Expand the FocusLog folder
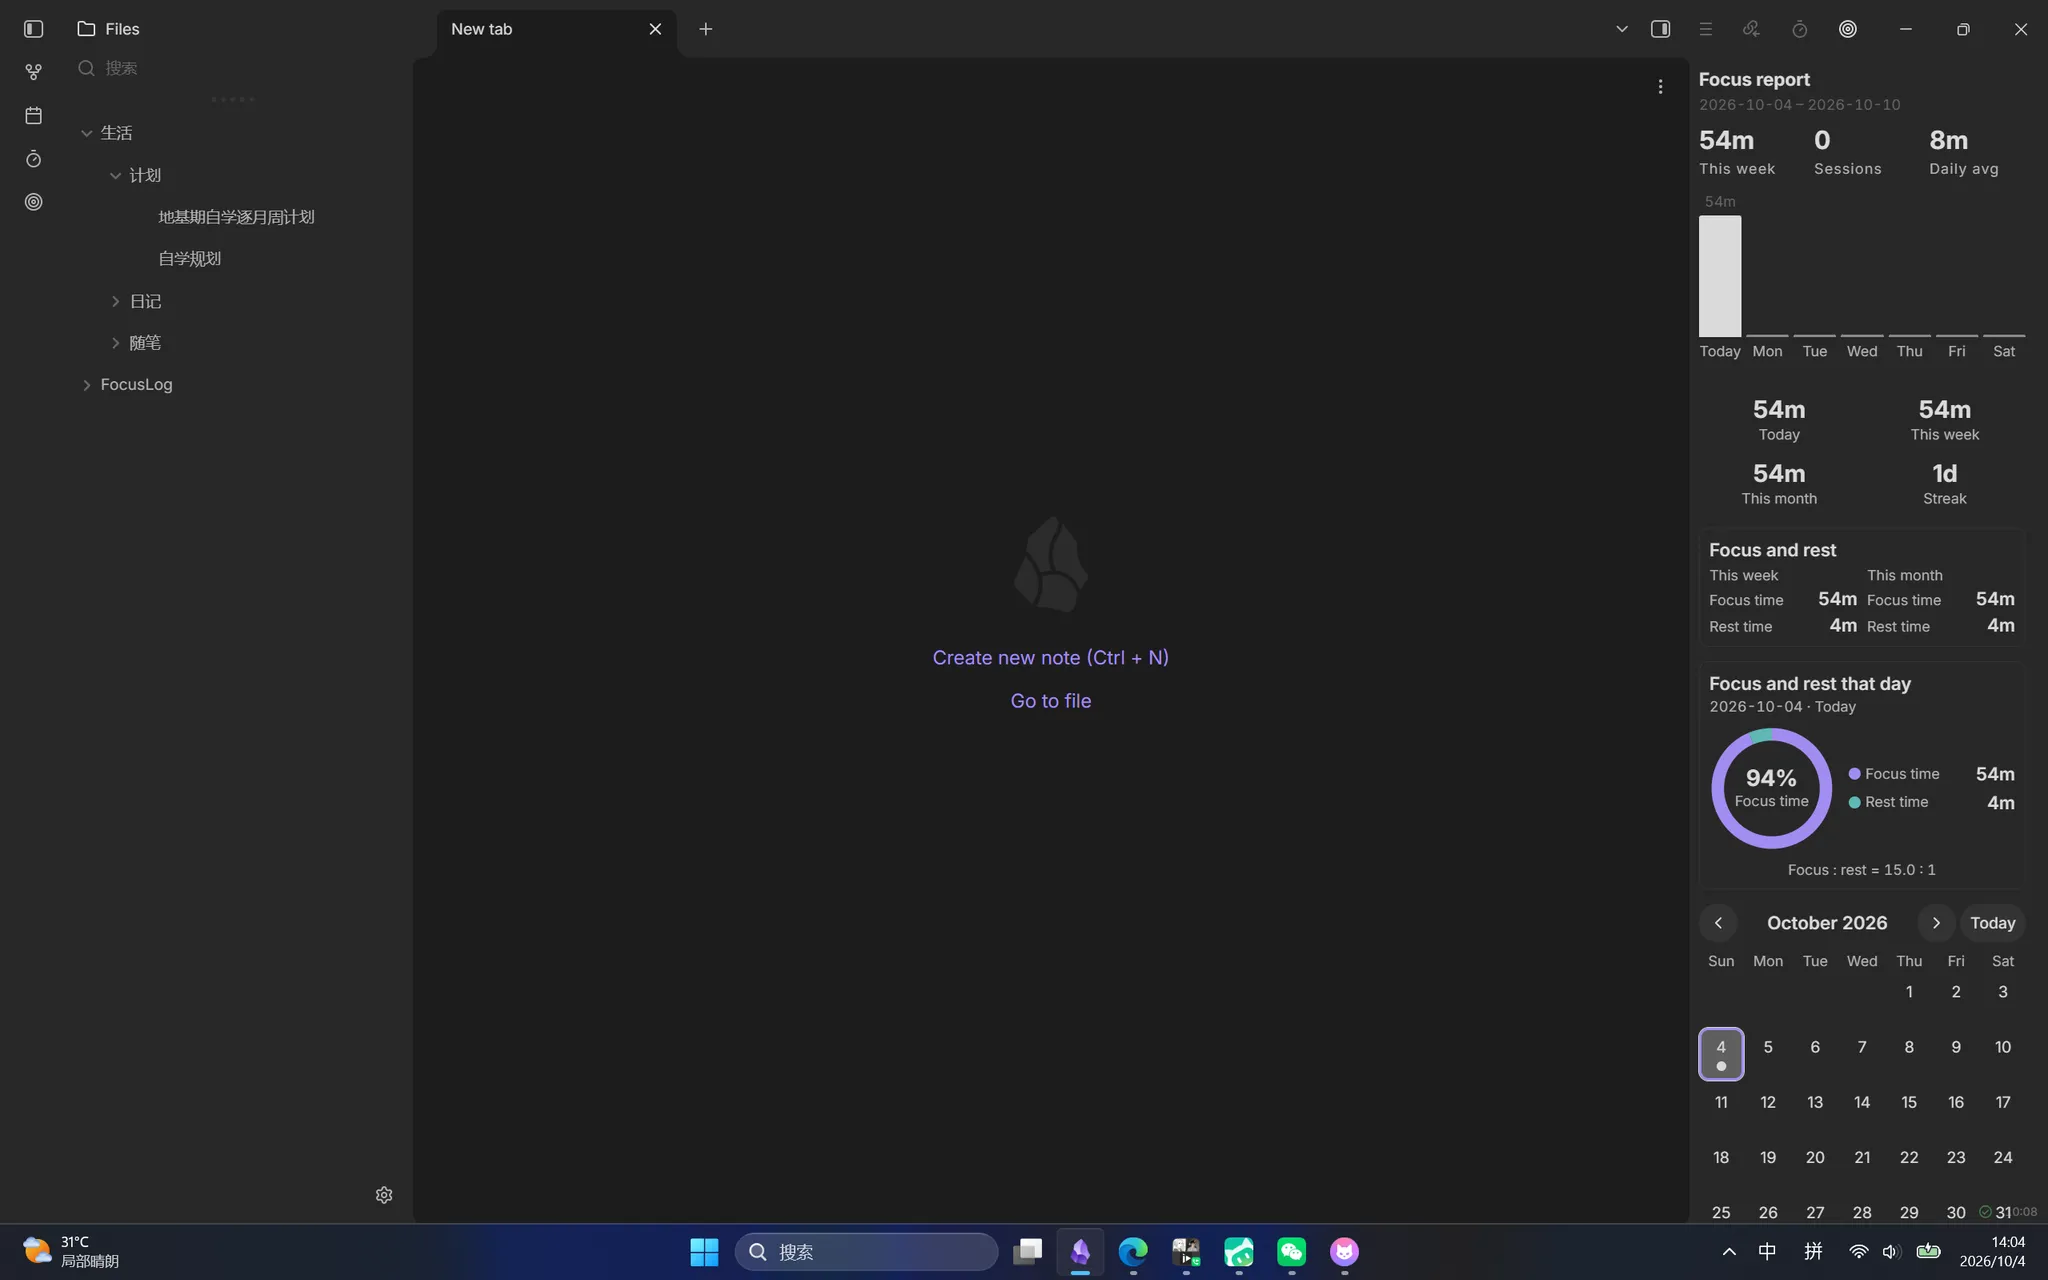The height and width of the screenshot is (1280, 2048). 87,385
